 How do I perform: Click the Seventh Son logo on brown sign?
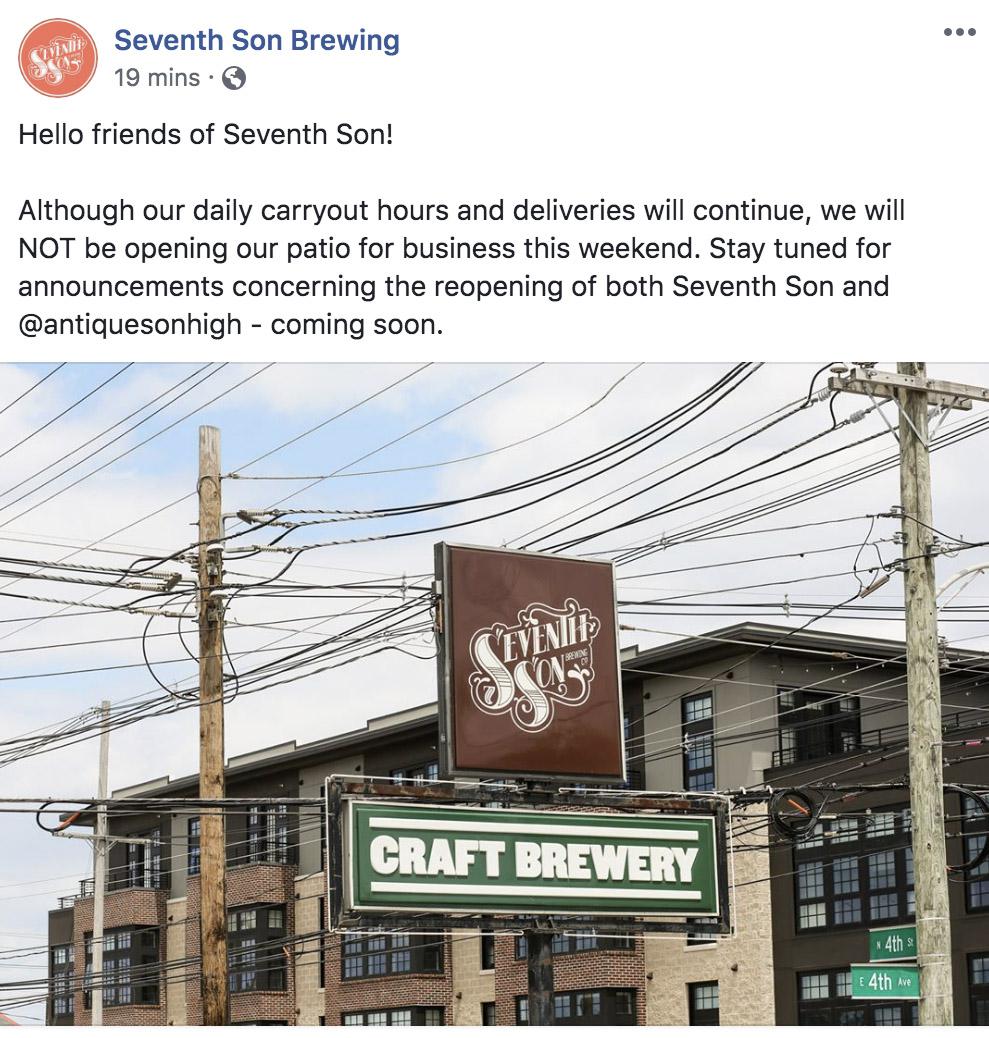tap(534, 665)
